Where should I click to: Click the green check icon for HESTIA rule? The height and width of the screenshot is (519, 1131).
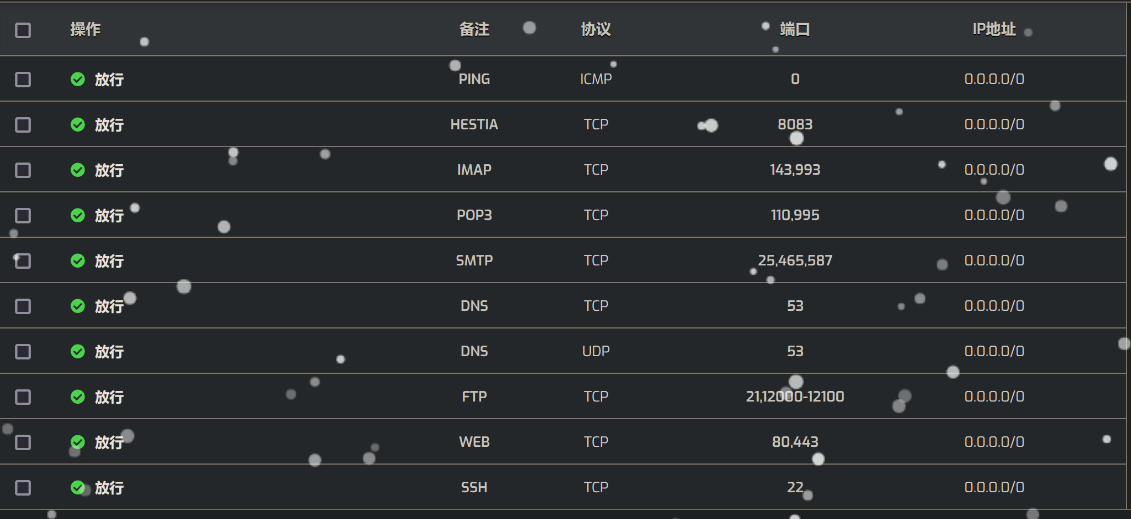78,125
